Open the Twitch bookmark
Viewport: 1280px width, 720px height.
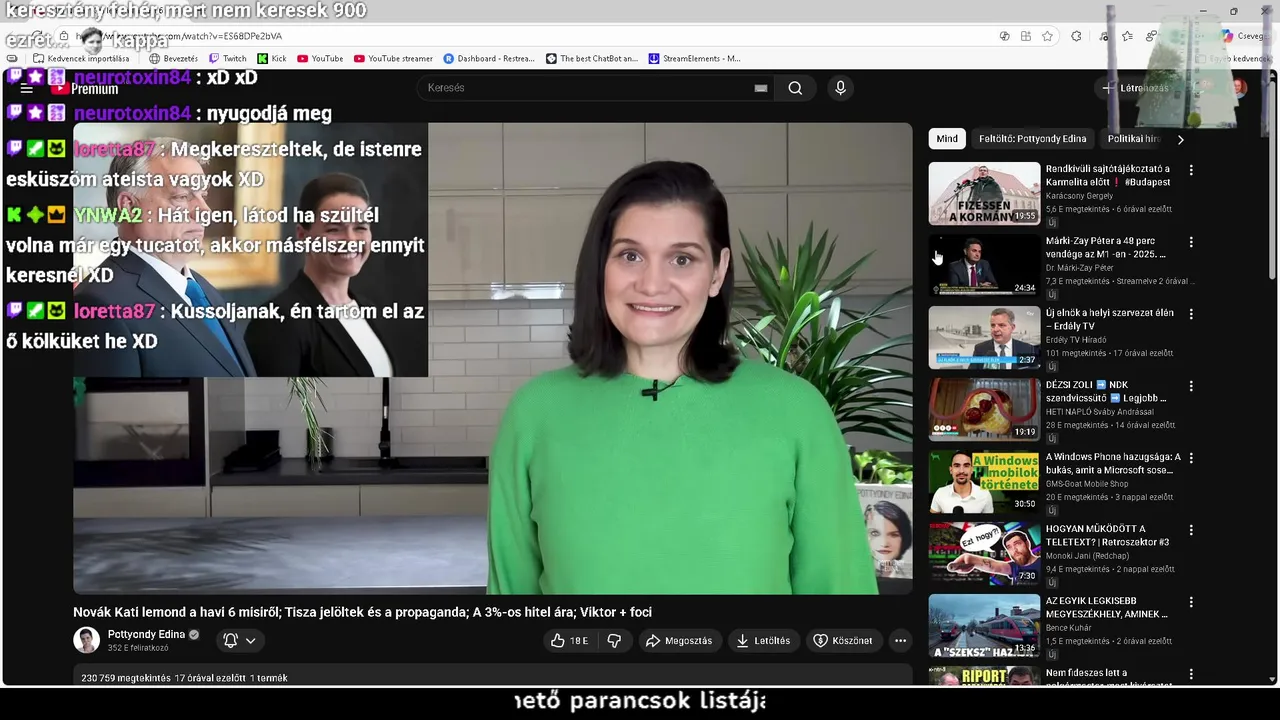coord(227,58)
